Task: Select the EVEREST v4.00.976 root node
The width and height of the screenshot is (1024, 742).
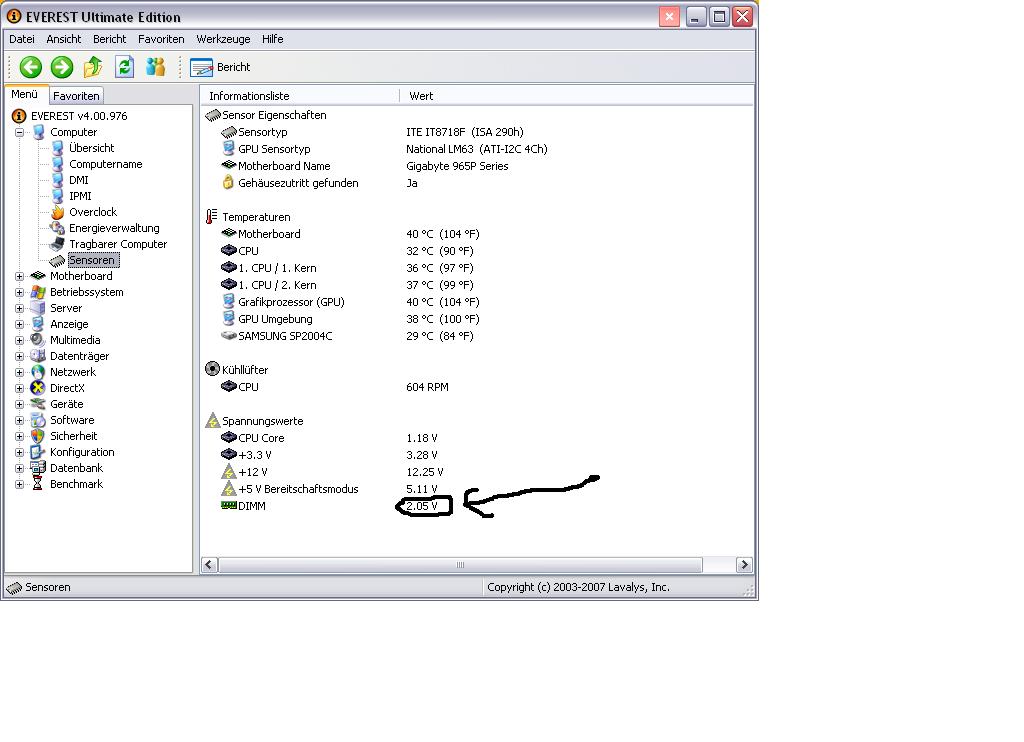Action: [x=79, y=116]
